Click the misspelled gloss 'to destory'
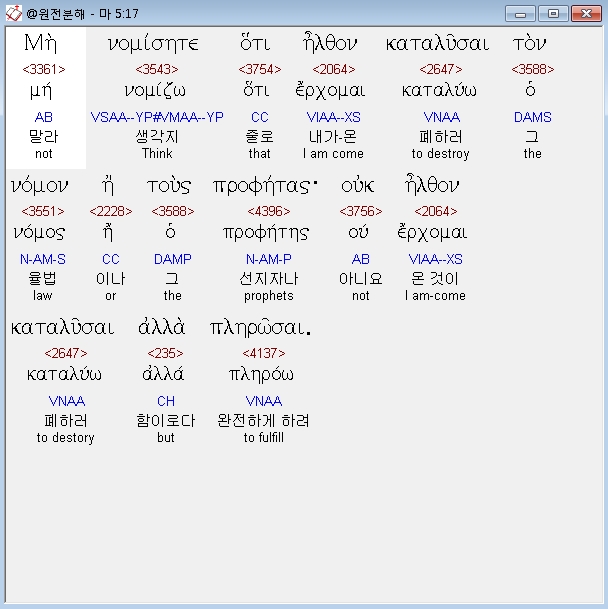608x609 pixels. 66,438
